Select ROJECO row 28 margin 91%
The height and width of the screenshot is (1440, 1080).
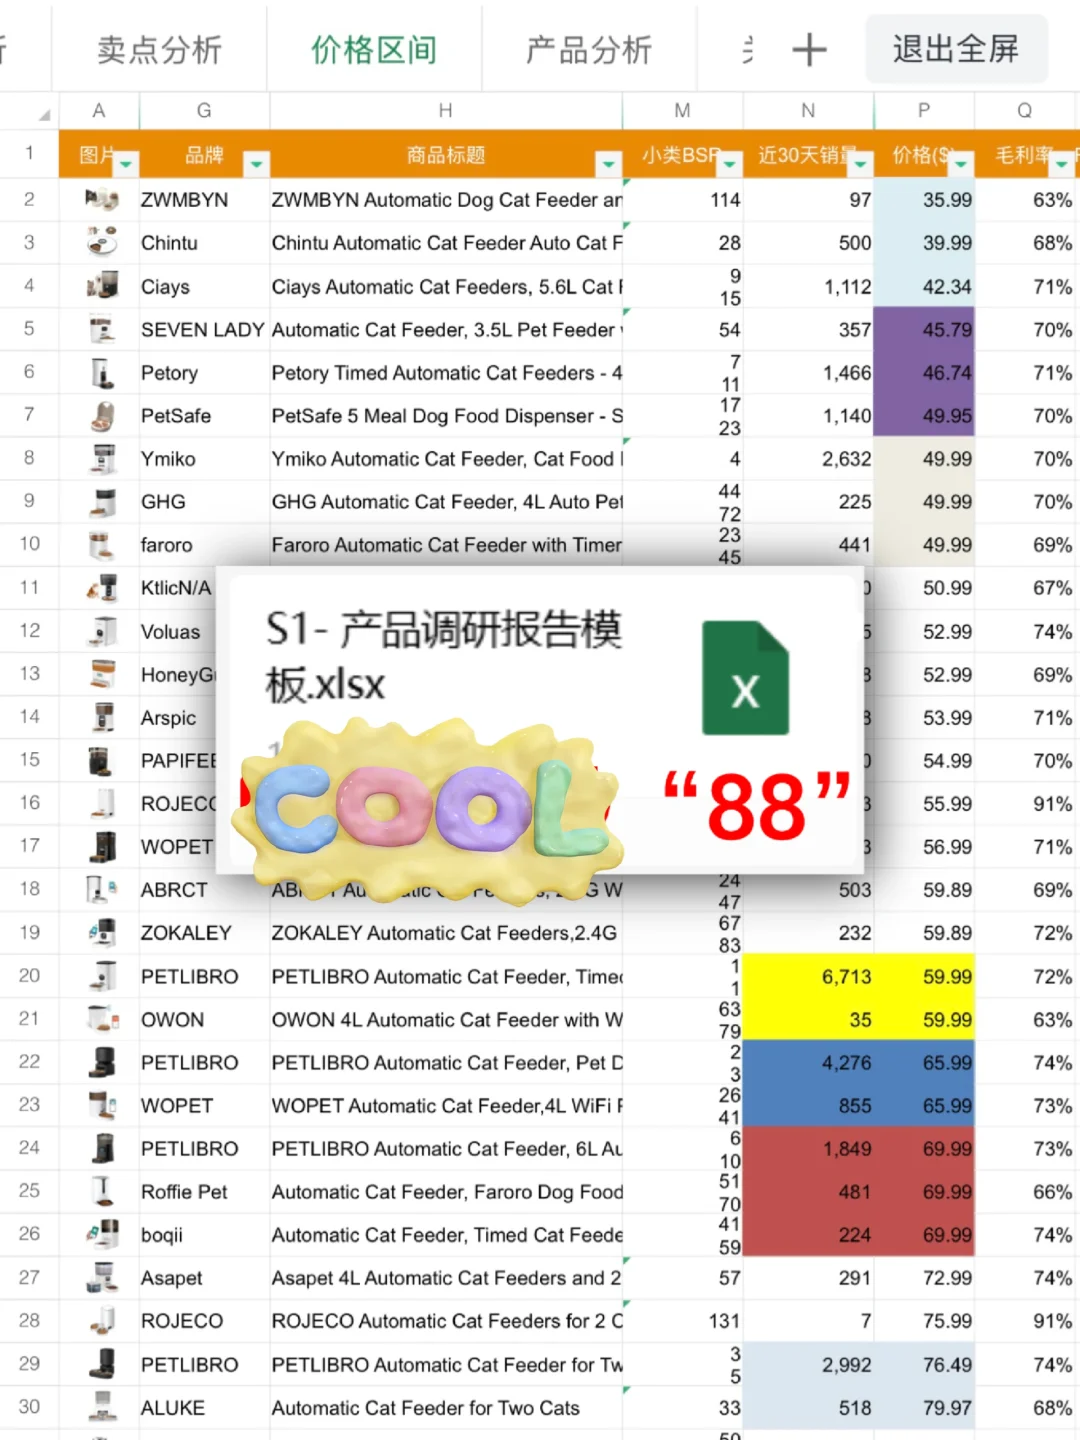pyautogui.click(x=1027, y=1321)
